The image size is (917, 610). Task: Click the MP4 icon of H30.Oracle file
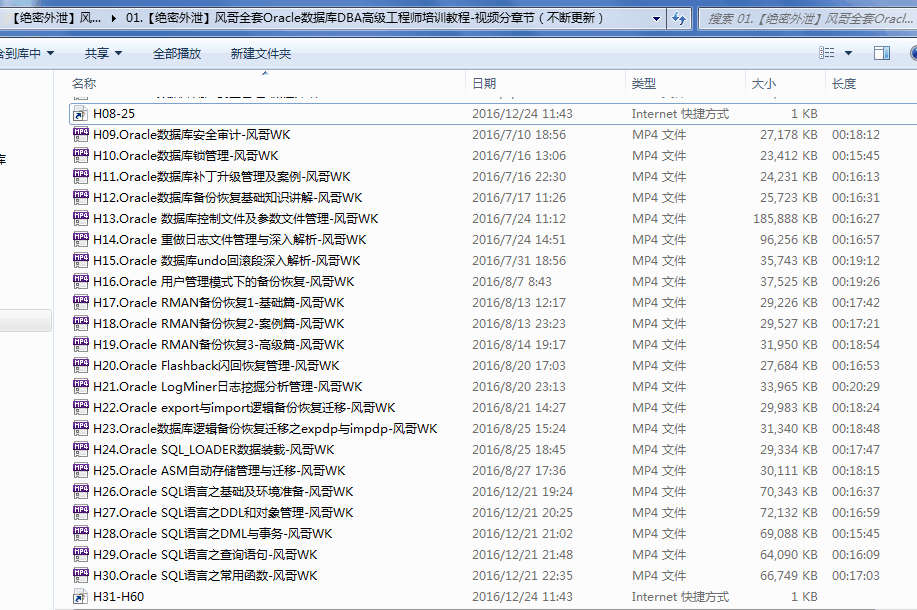[80, 575]
